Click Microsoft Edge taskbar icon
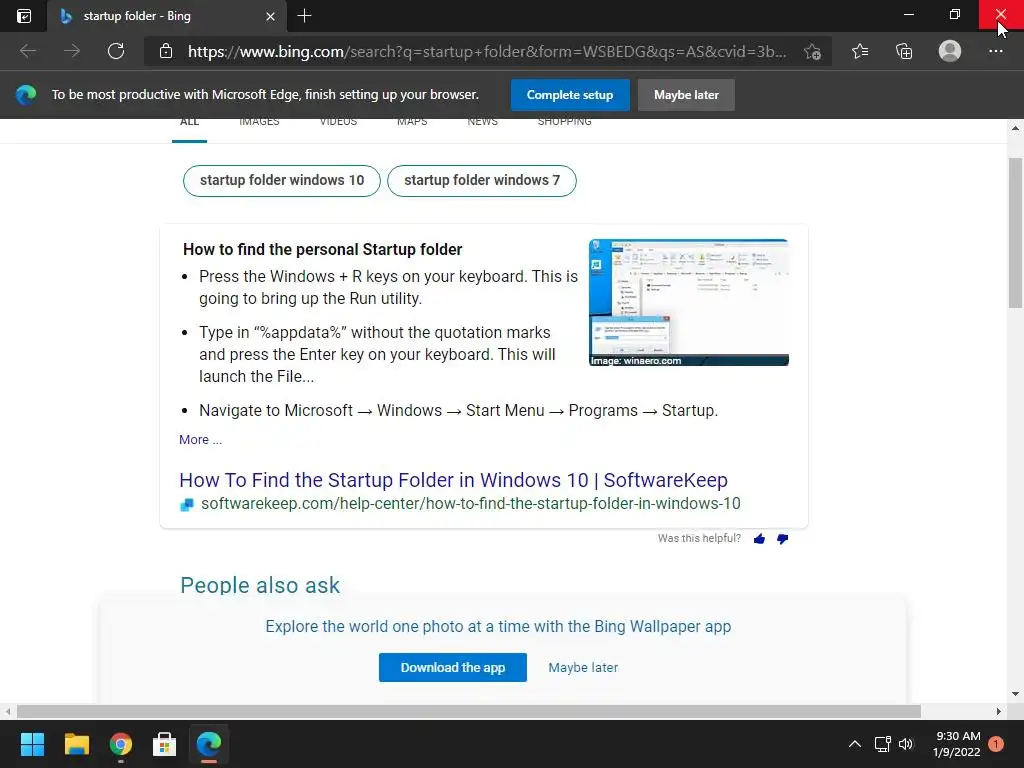1024x768 pixels. 209,744
